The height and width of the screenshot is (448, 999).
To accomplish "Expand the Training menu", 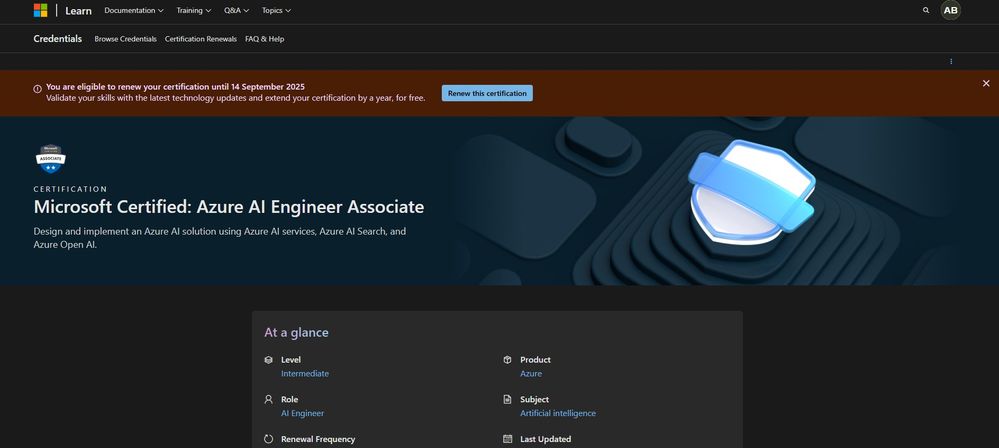I will click(194, 10).
